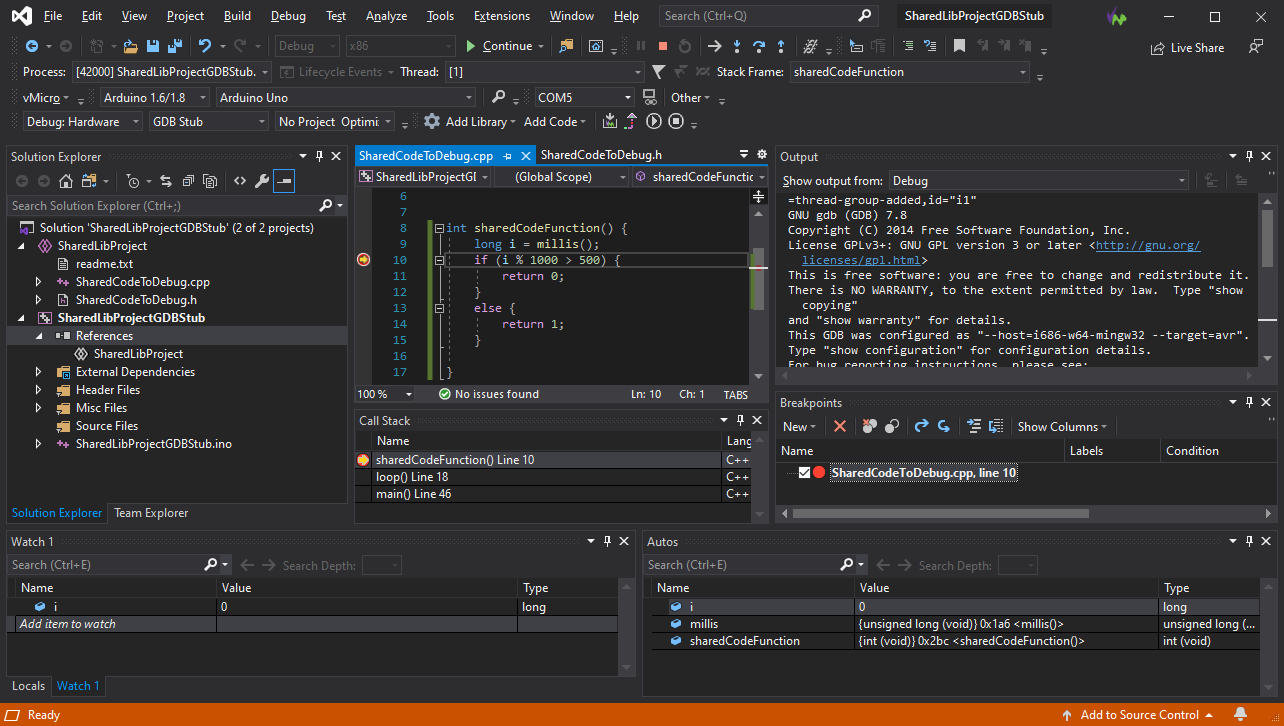Open the Stack Frame dropdown
This screenshot has height=726, width=1284.
click(x=910, y=72)
